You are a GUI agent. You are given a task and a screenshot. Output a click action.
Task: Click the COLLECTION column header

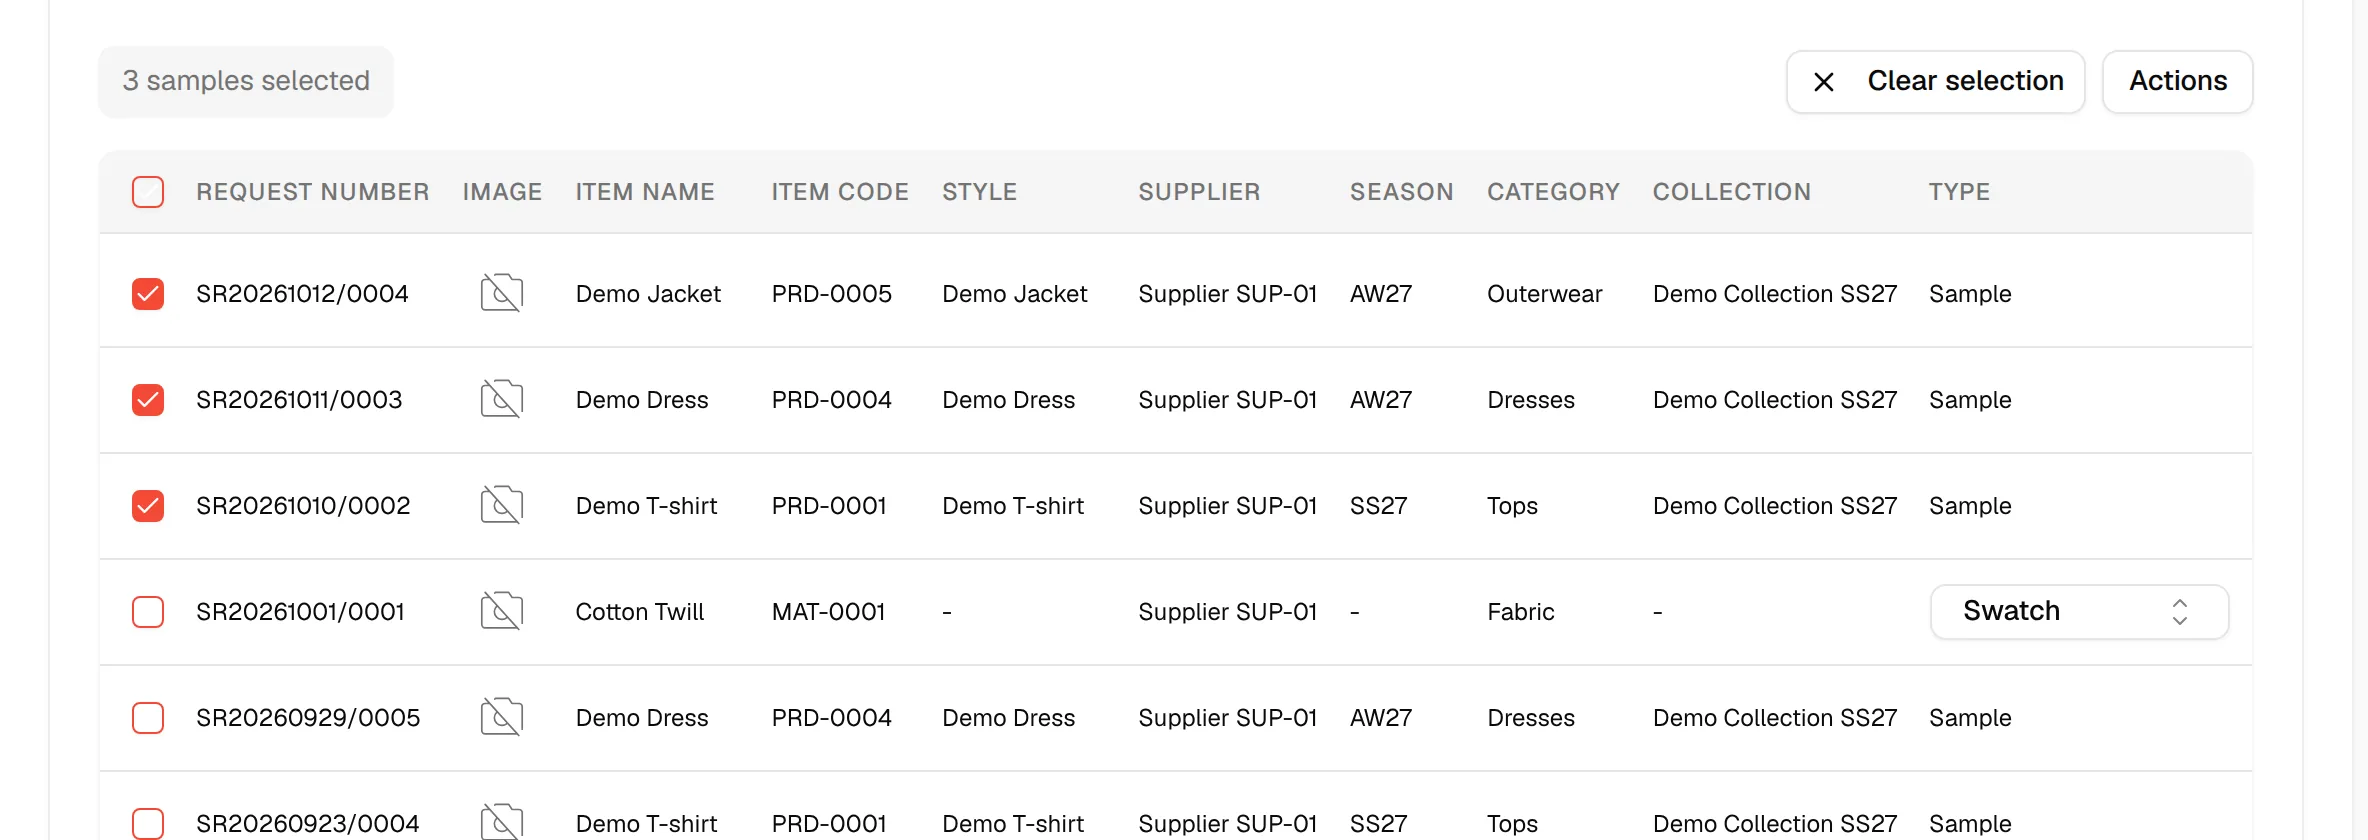tap(1732, 192)
